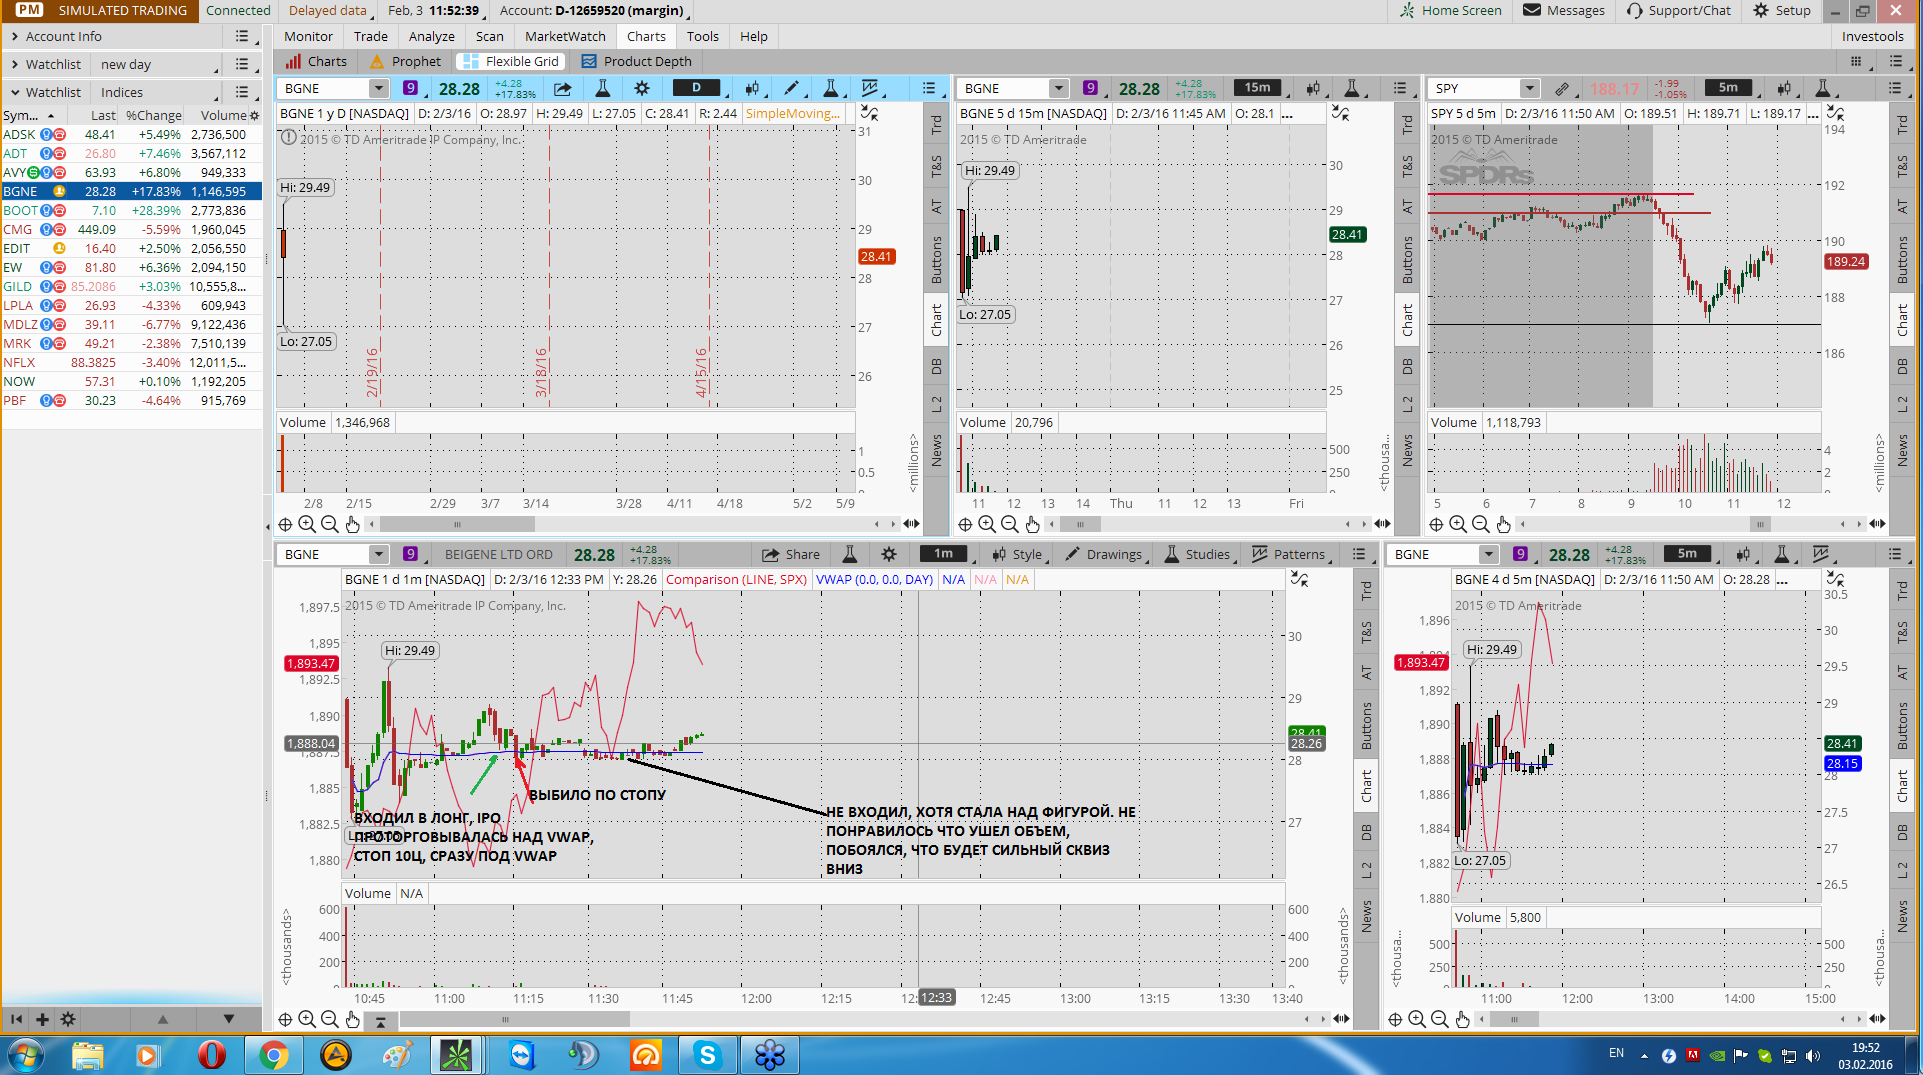Toggle the DB side panel on the SPY chart
Screen dimensions: 1923x1075
pos(1902,366)
